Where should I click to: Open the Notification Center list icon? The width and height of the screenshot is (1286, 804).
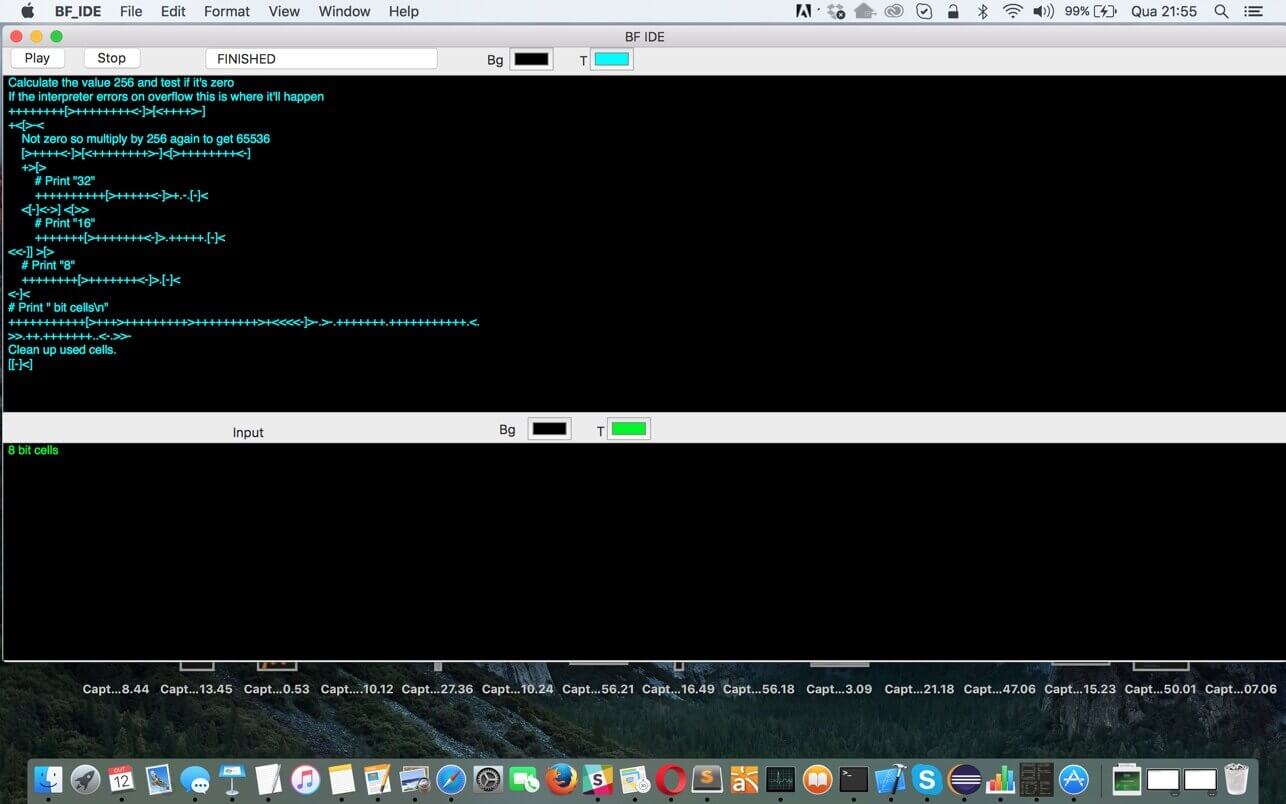[1253, 11]
